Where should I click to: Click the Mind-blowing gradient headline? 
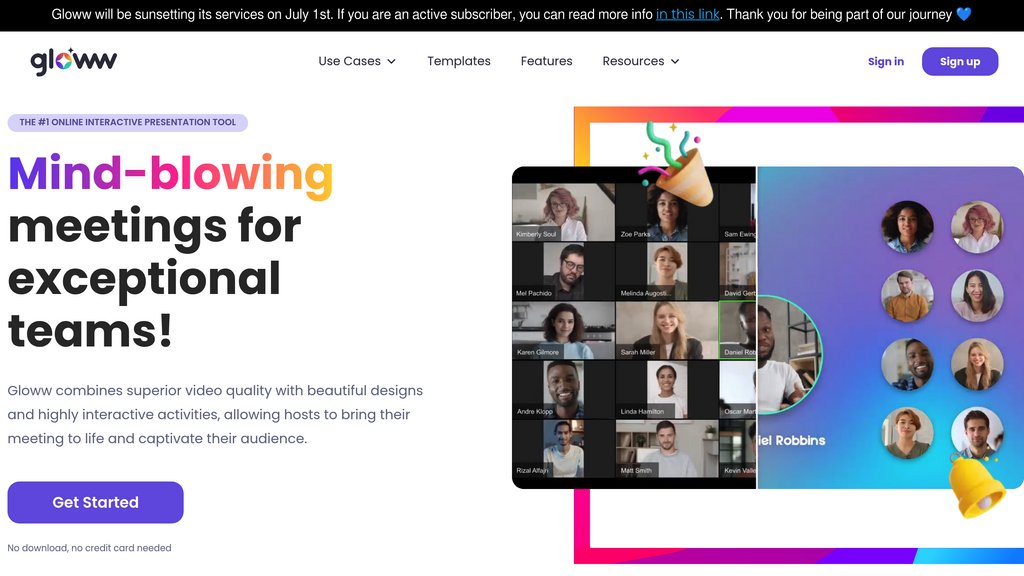171,174
